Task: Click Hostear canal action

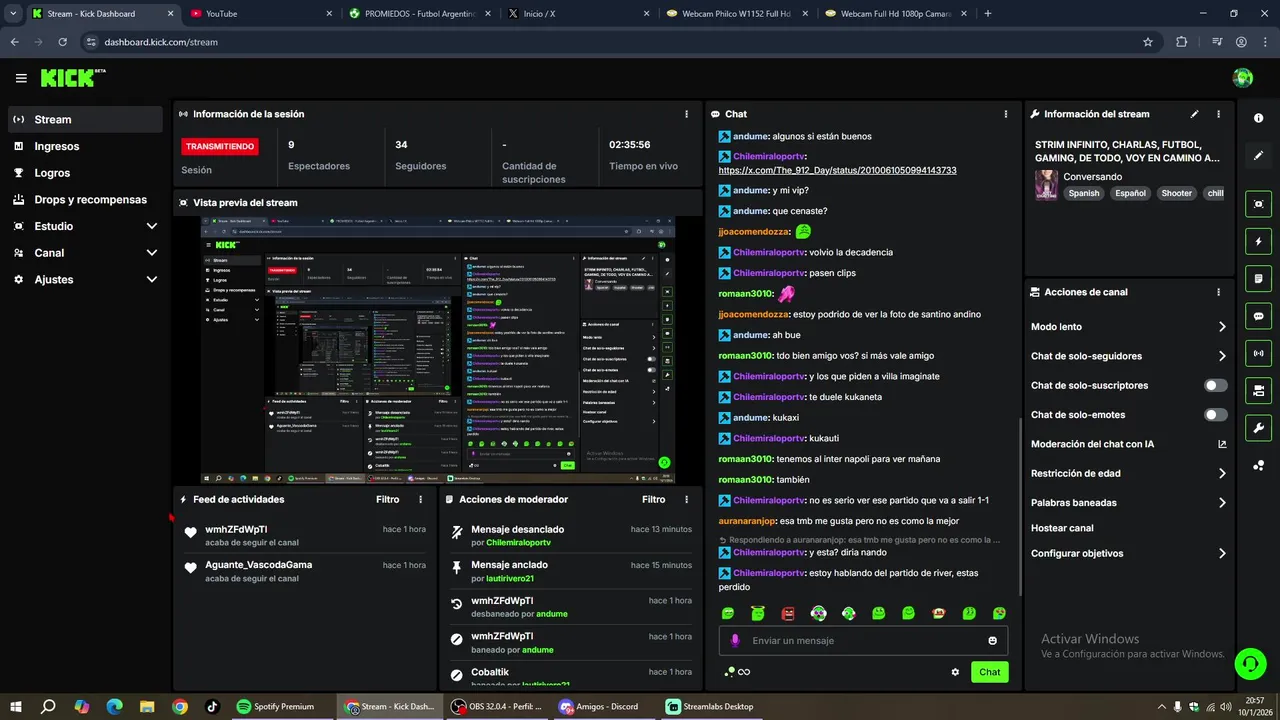Action: coord(1062,528)
